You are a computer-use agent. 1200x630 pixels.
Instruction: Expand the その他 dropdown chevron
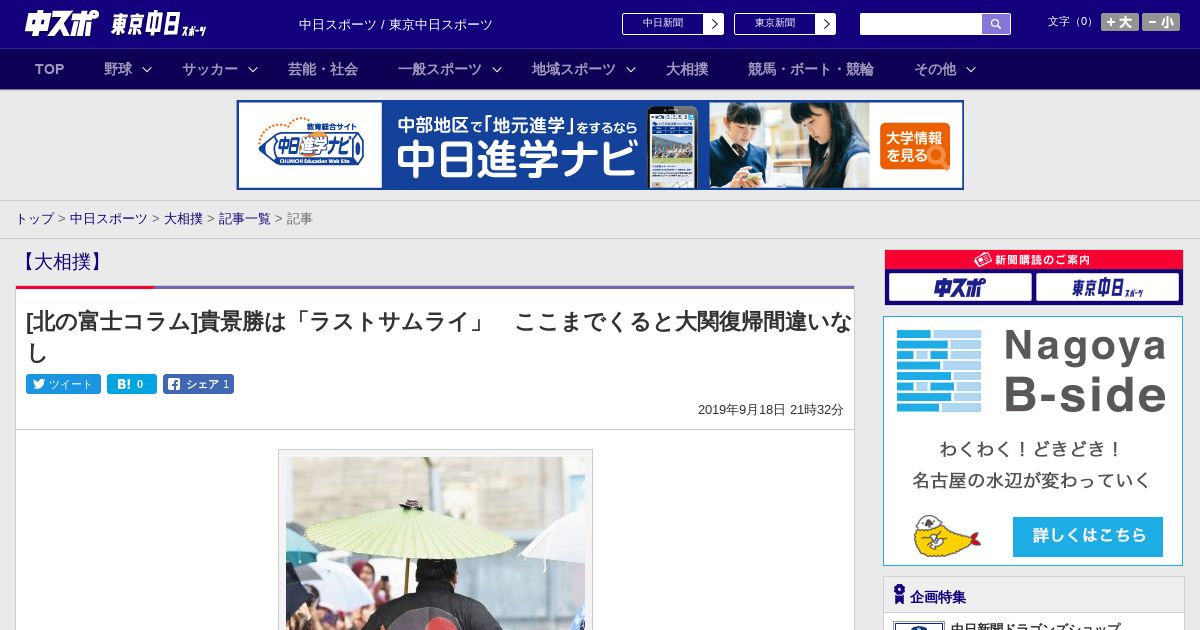971,69
